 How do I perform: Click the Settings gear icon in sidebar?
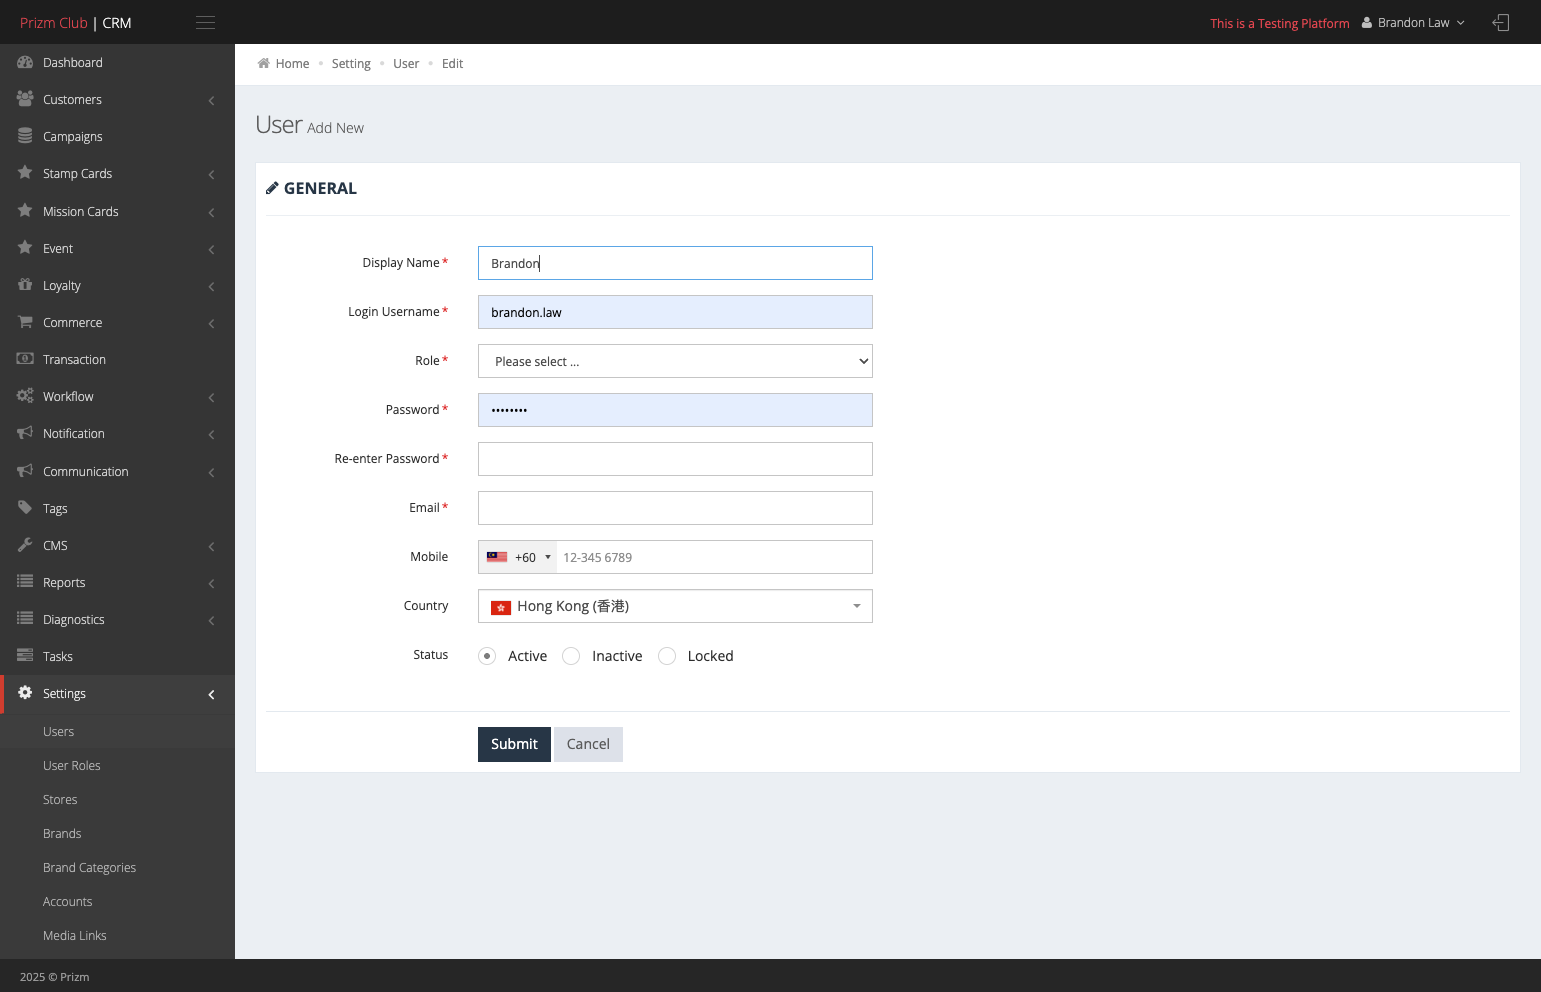point(25,693)
